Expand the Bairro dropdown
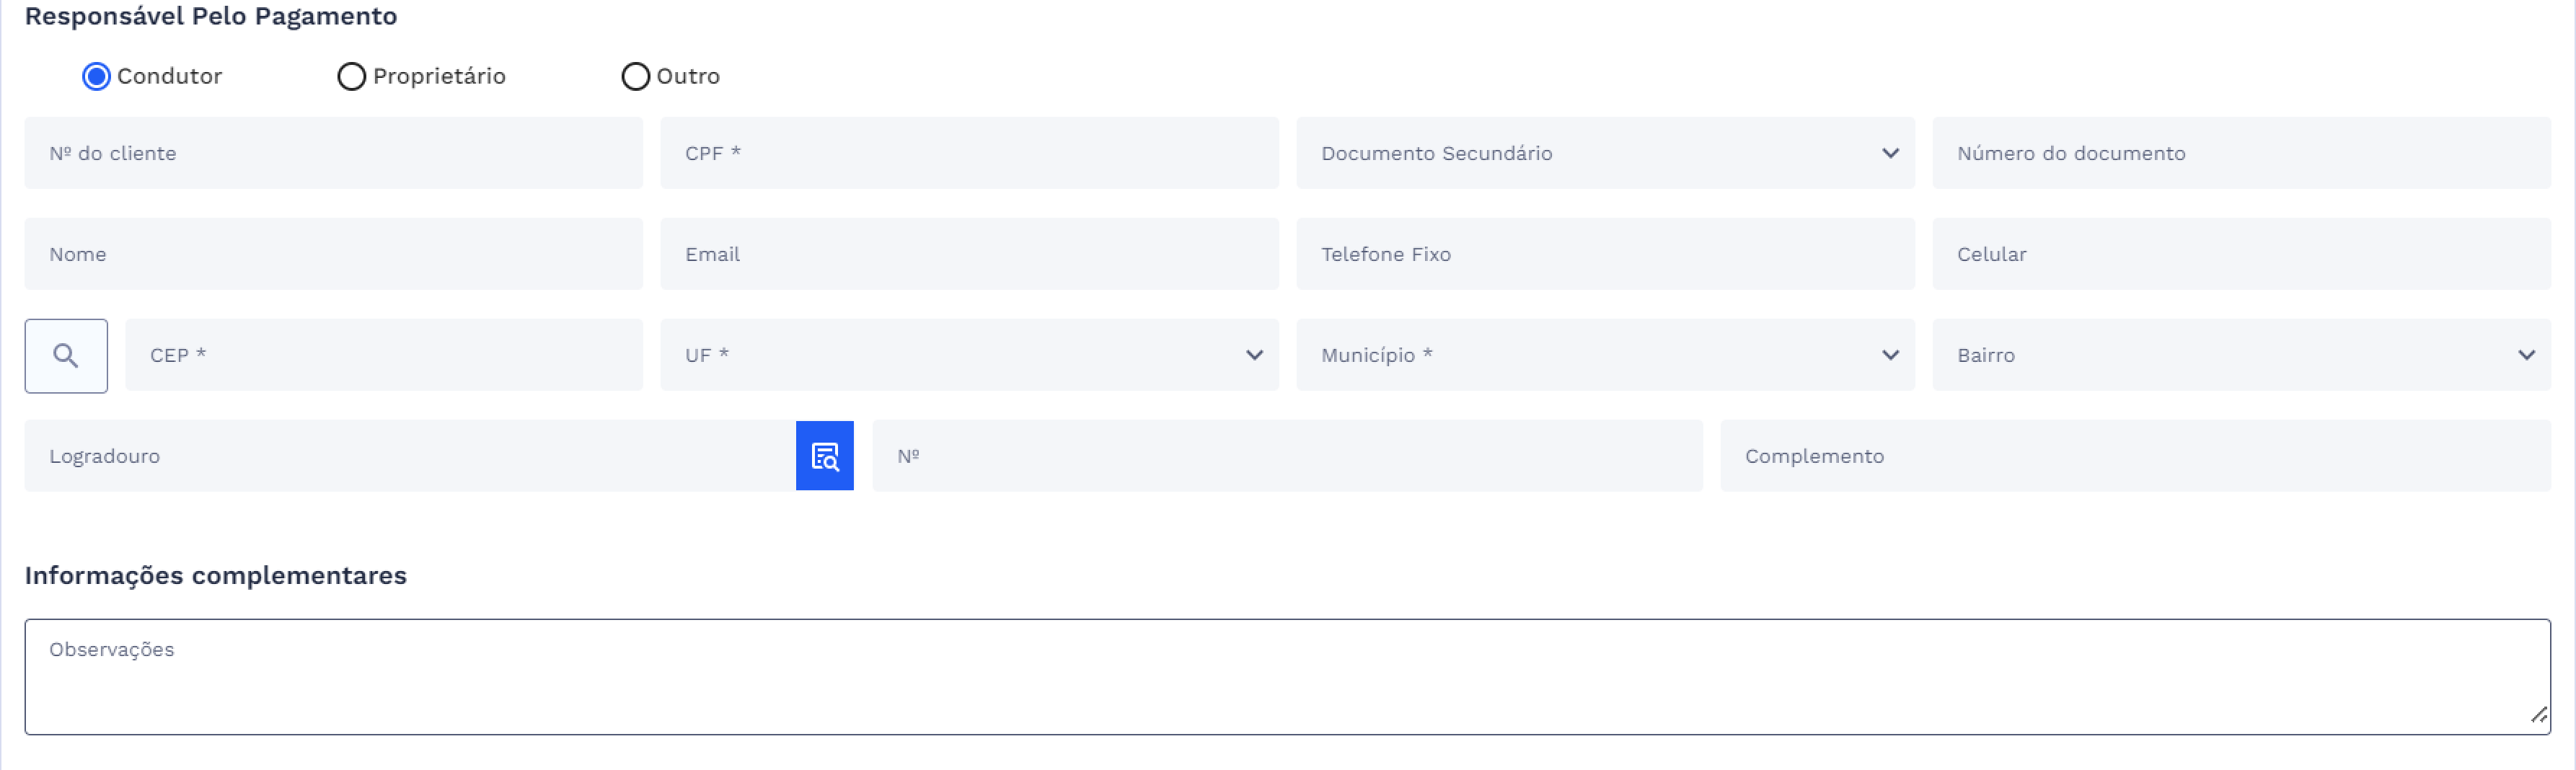Screen dimensions: 2576x770 click(x=2240, y=355)
